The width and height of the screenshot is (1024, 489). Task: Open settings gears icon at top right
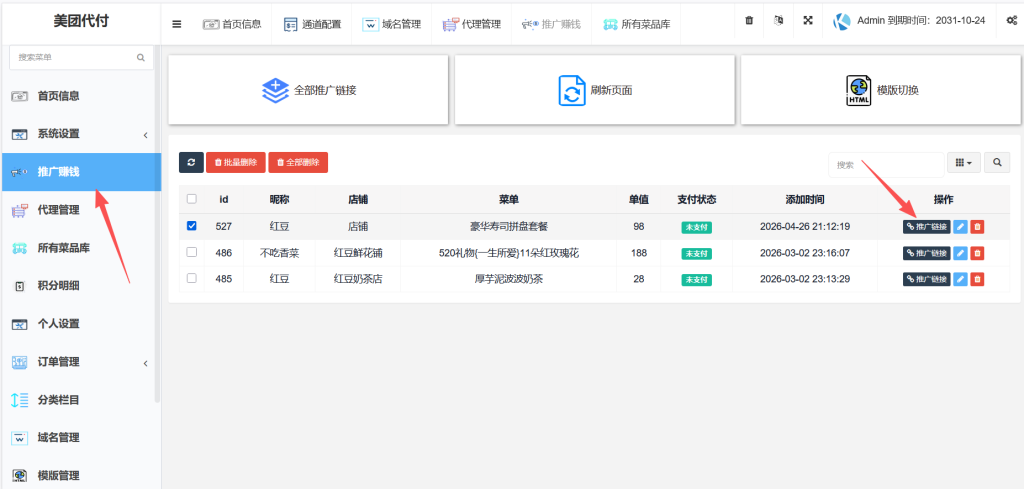1011,20
